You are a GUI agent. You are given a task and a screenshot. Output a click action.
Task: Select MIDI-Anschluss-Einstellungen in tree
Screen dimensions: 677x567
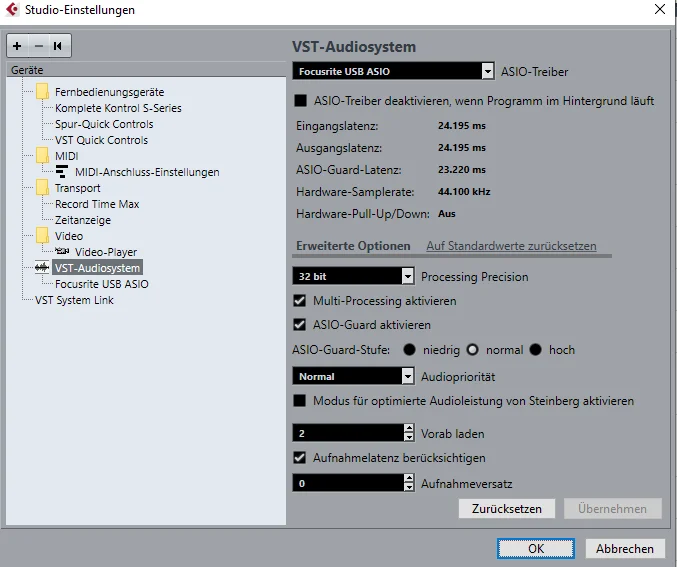147,172
